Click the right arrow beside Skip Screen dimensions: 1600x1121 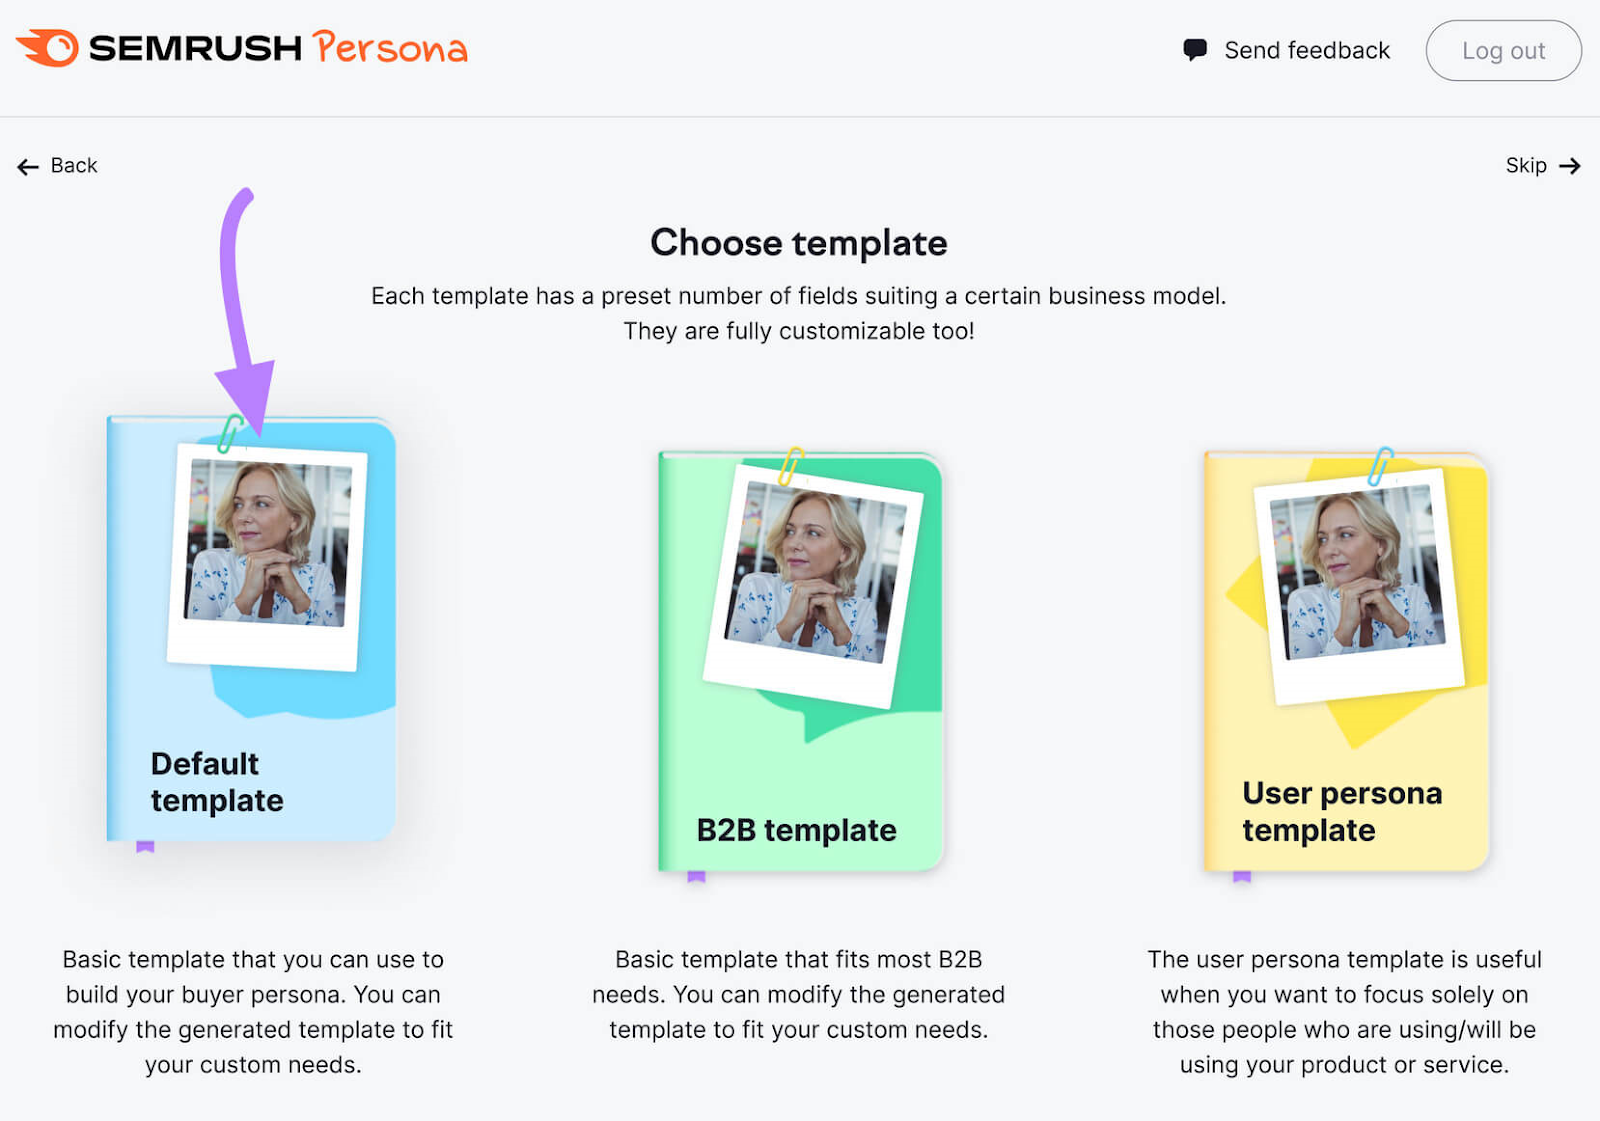[1570, 166]
